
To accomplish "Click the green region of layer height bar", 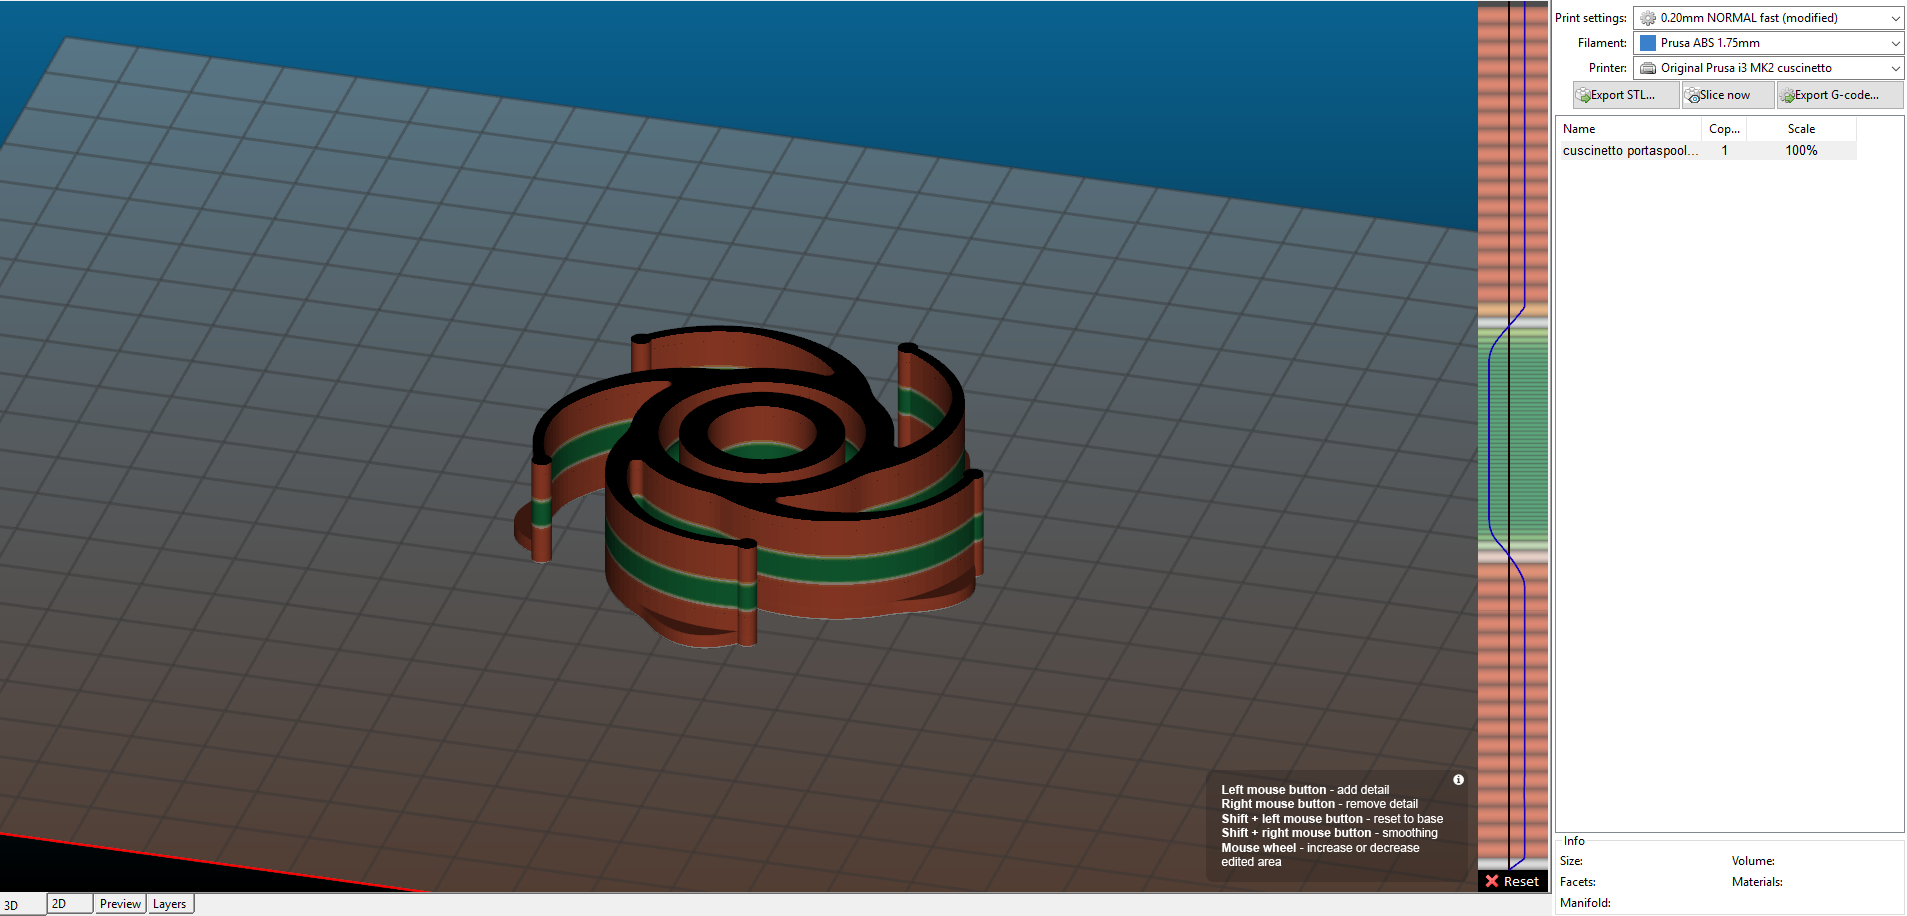I will (1513, 435).
